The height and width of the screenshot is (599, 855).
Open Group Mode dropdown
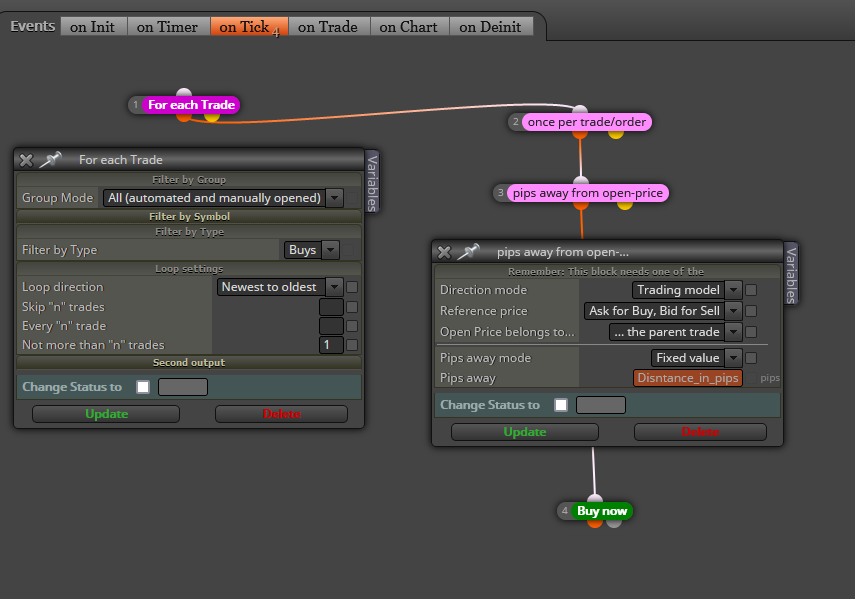click(223, 198)
